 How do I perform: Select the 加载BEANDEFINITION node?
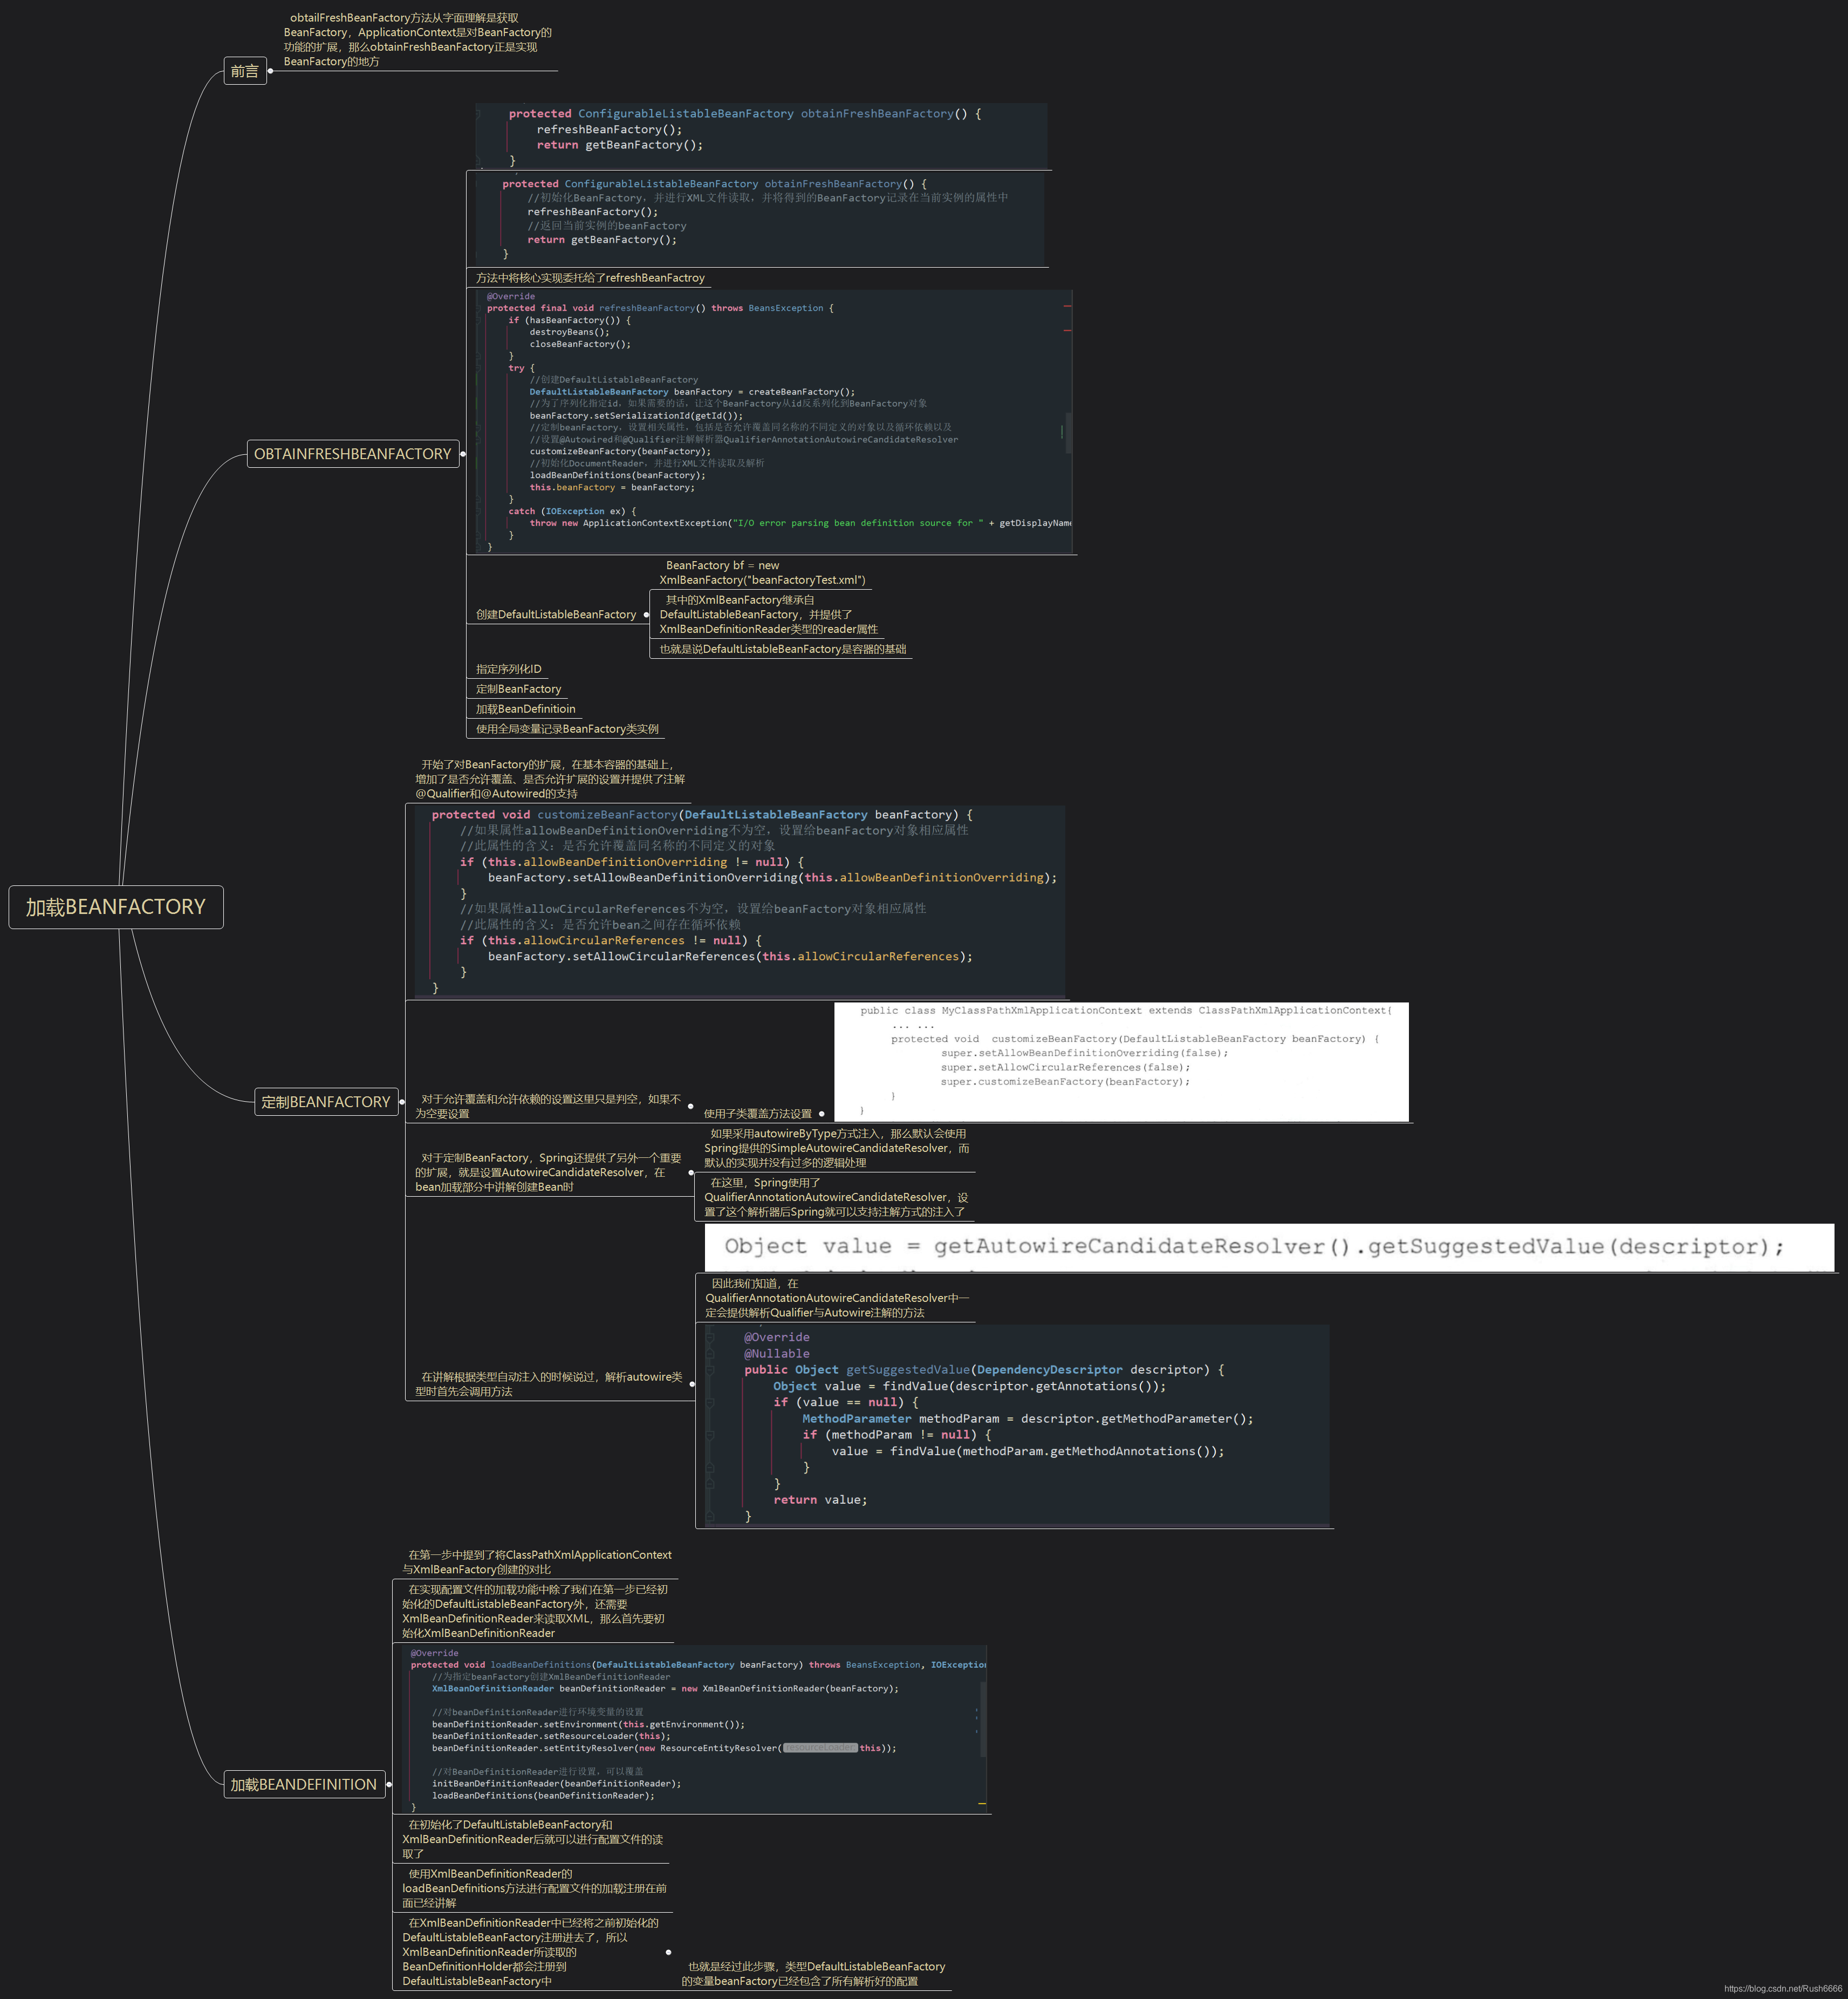pyautogui.click(x=304, y=1784)
